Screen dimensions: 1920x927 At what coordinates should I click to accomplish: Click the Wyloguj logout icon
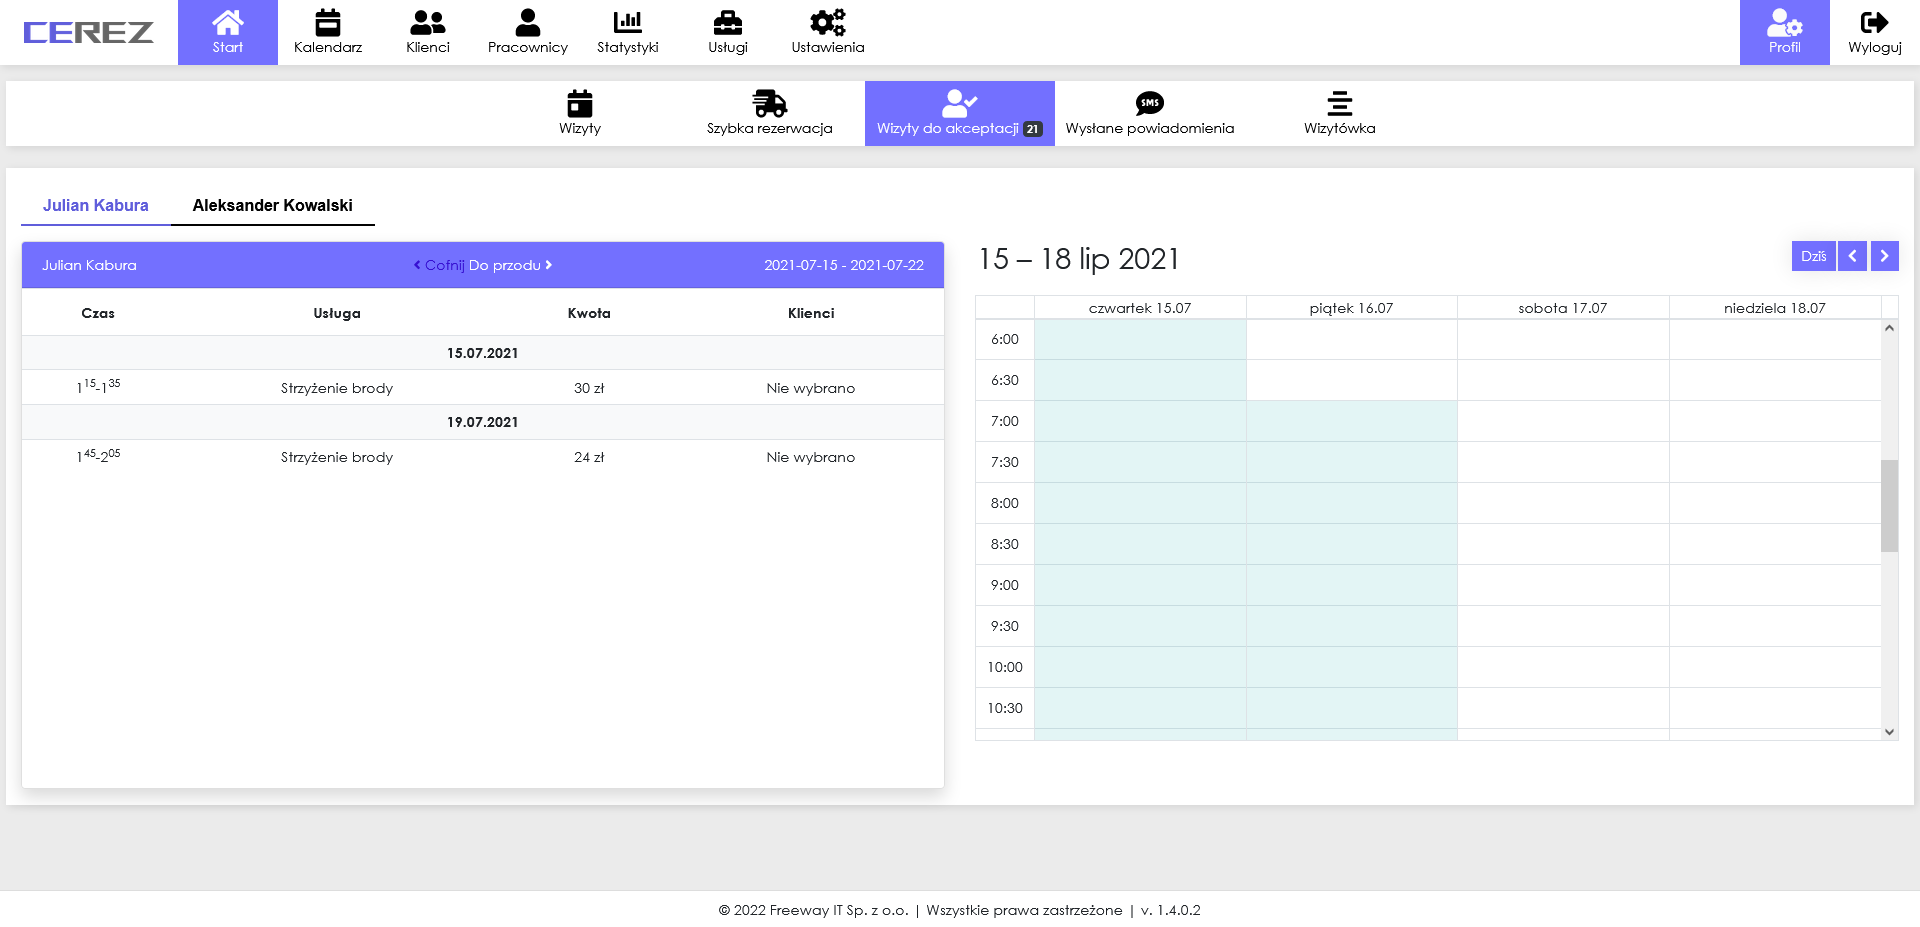click(x=1874, y=22)
